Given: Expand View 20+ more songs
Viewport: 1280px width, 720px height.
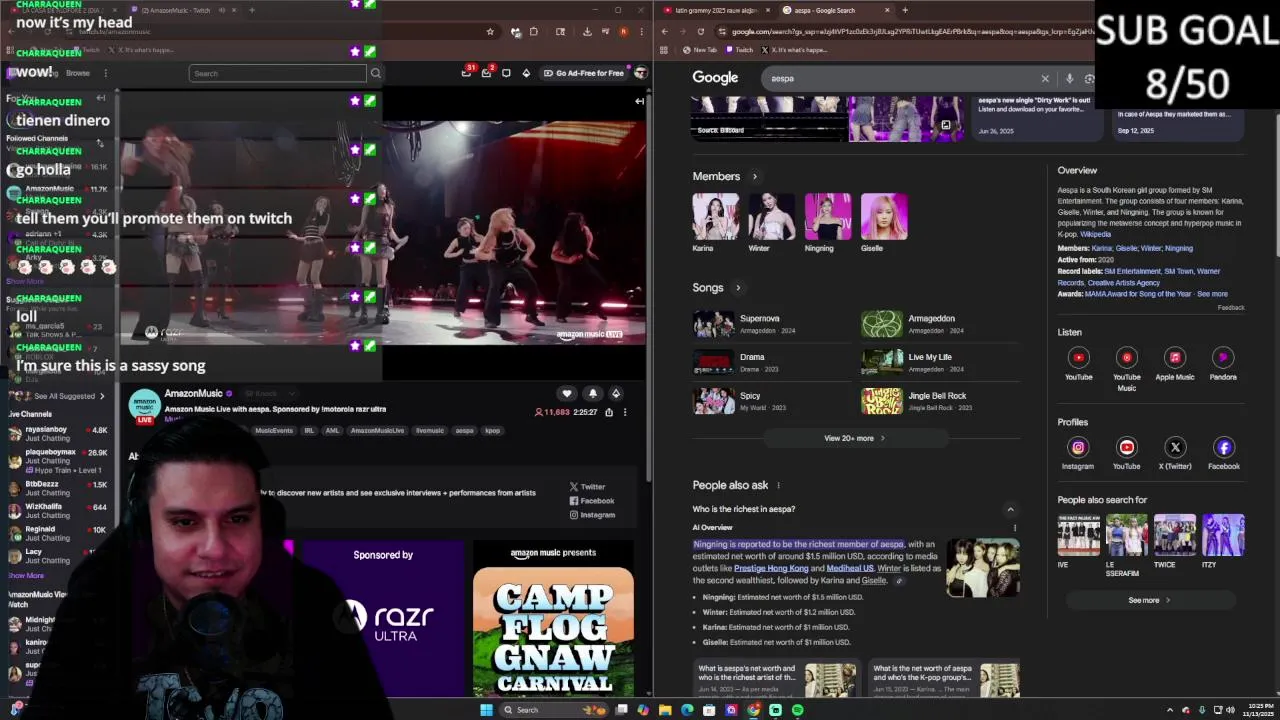Looking at the screenshot, I should point(855,438).
